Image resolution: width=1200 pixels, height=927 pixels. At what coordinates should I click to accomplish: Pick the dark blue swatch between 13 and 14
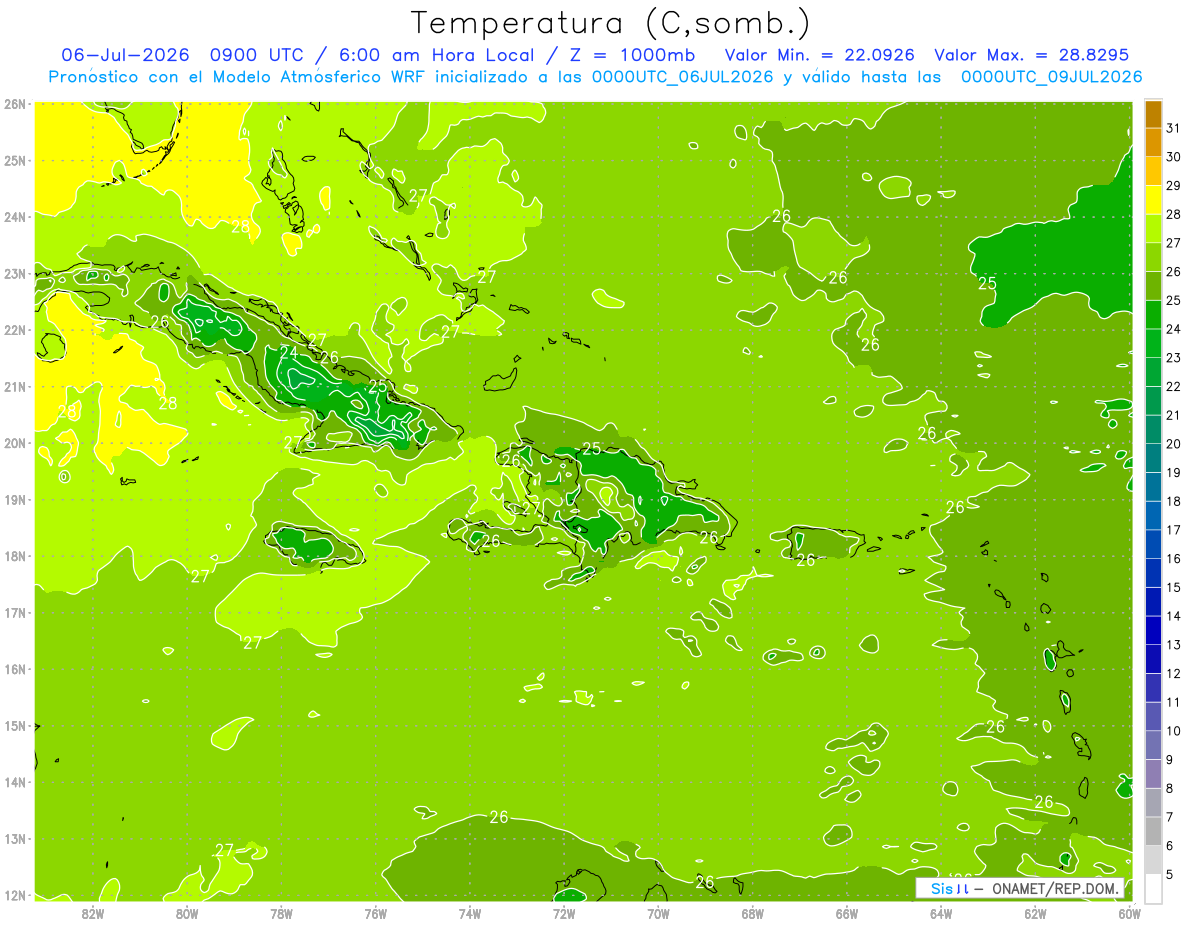pos(1153,630)
